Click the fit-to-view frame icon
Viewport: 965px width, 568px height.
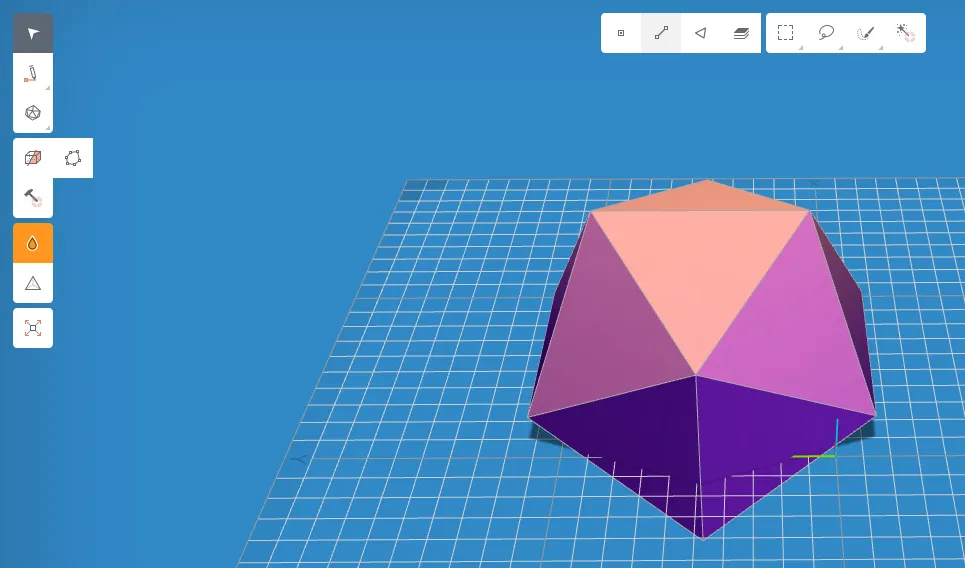point(33,328)
